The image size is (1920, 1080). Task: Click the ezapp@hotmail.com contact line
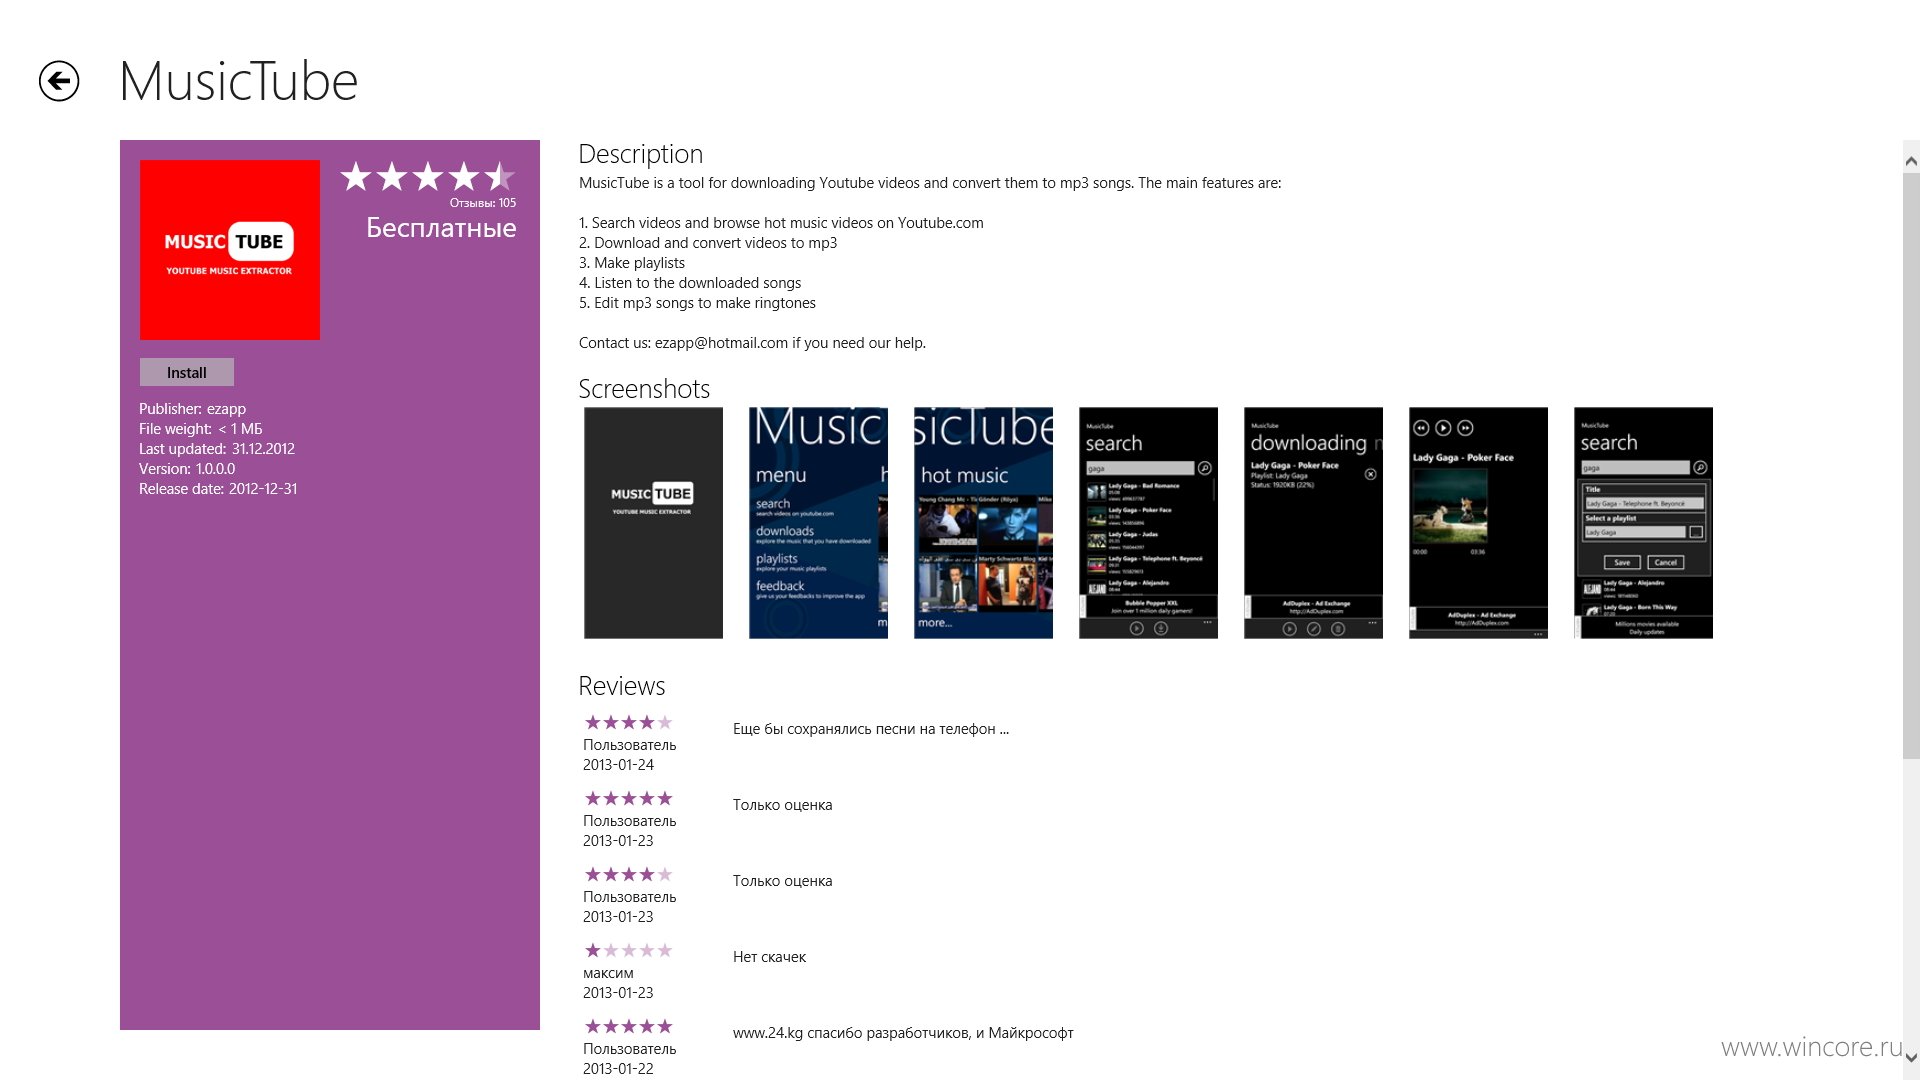752,343
